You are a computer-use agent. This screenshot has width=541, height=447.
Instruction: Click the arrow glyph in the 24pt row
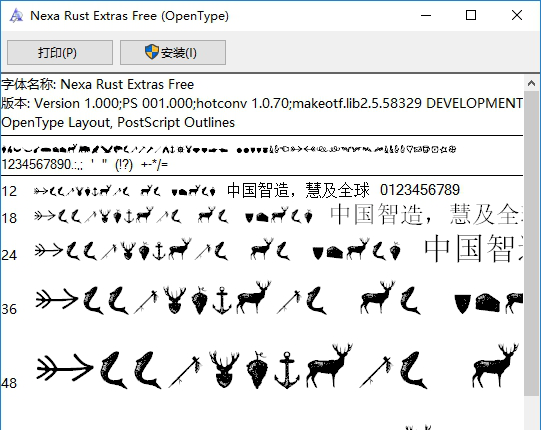(49, 250)
